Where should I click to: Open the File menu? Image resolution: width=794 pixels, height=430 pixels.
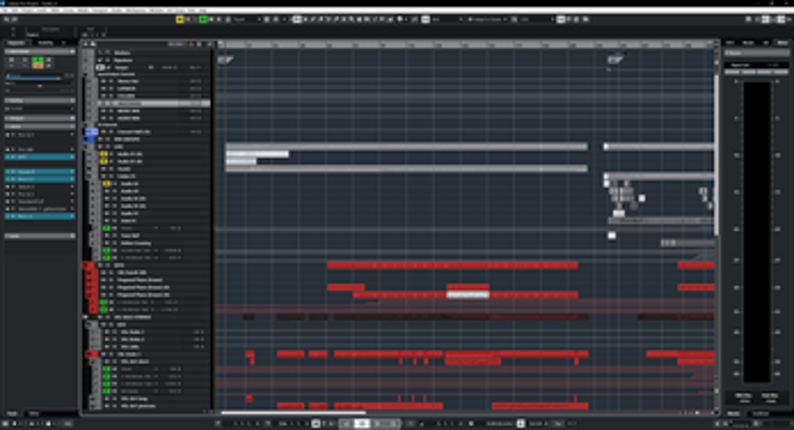pos(6,10)
